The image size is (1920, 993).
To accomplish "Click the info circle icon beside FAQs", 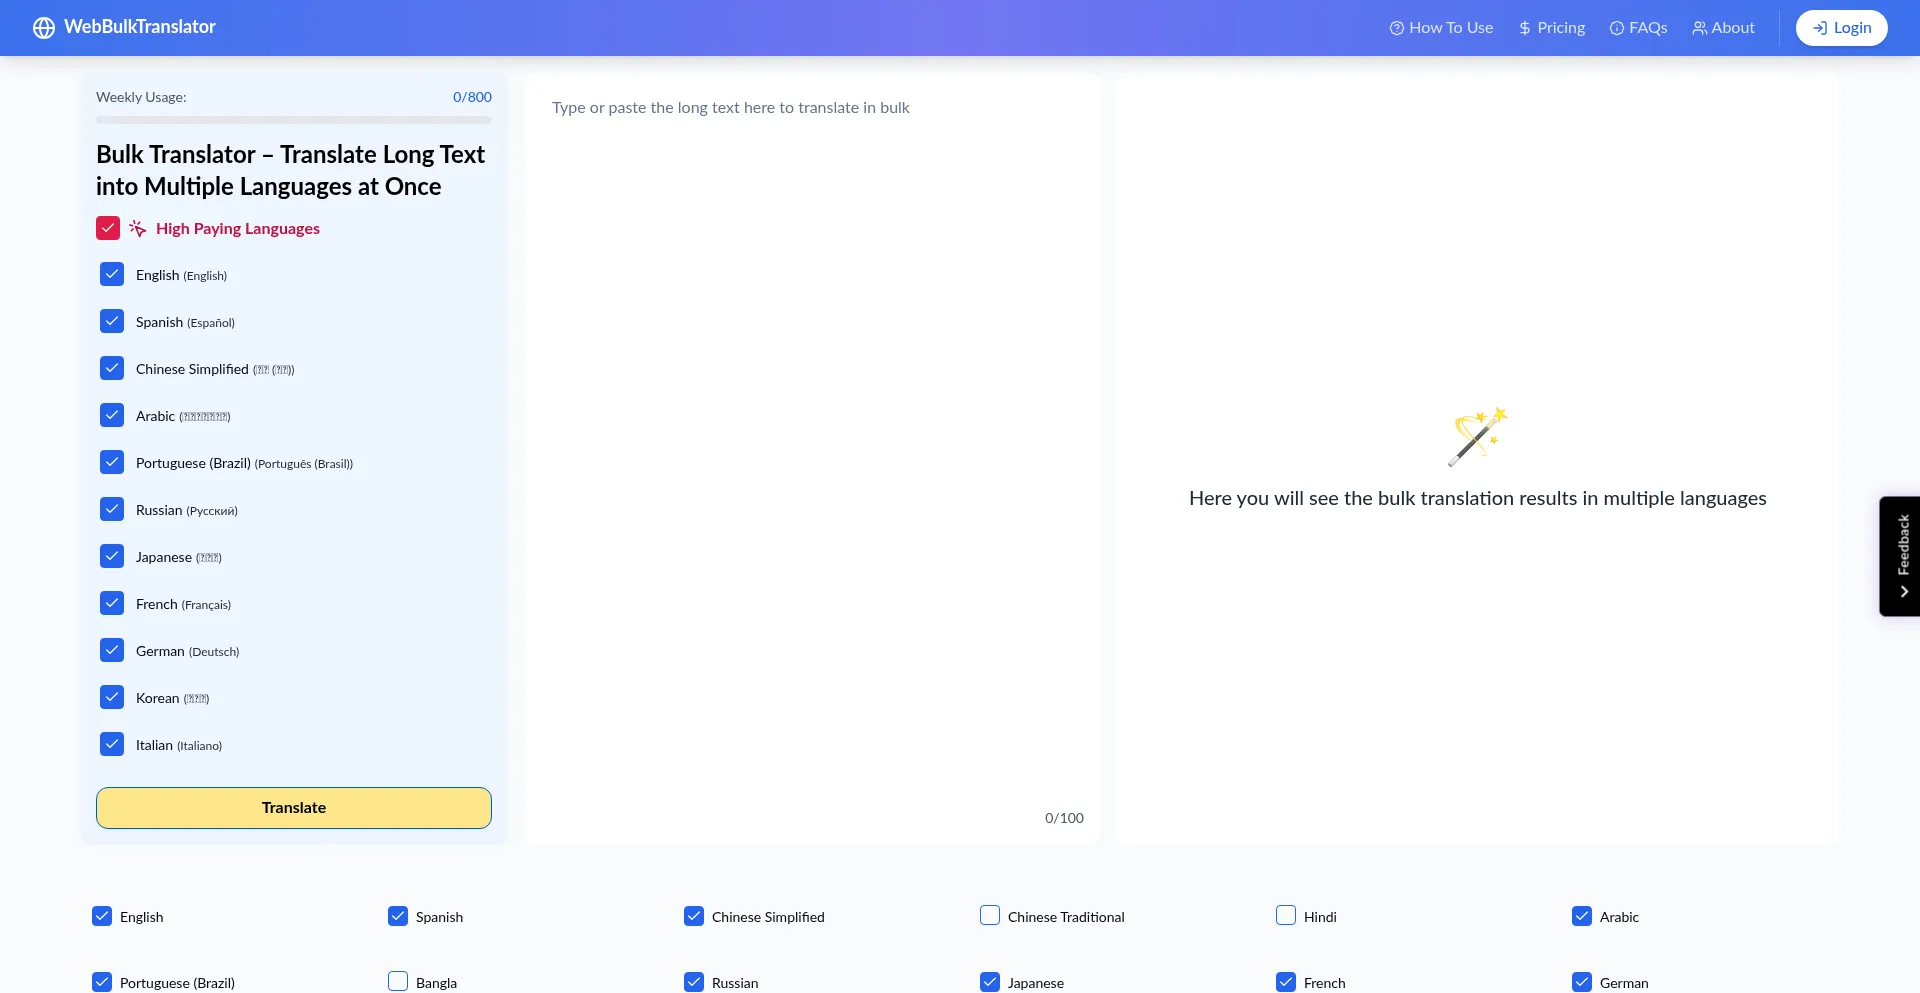I will (1615, 27).
